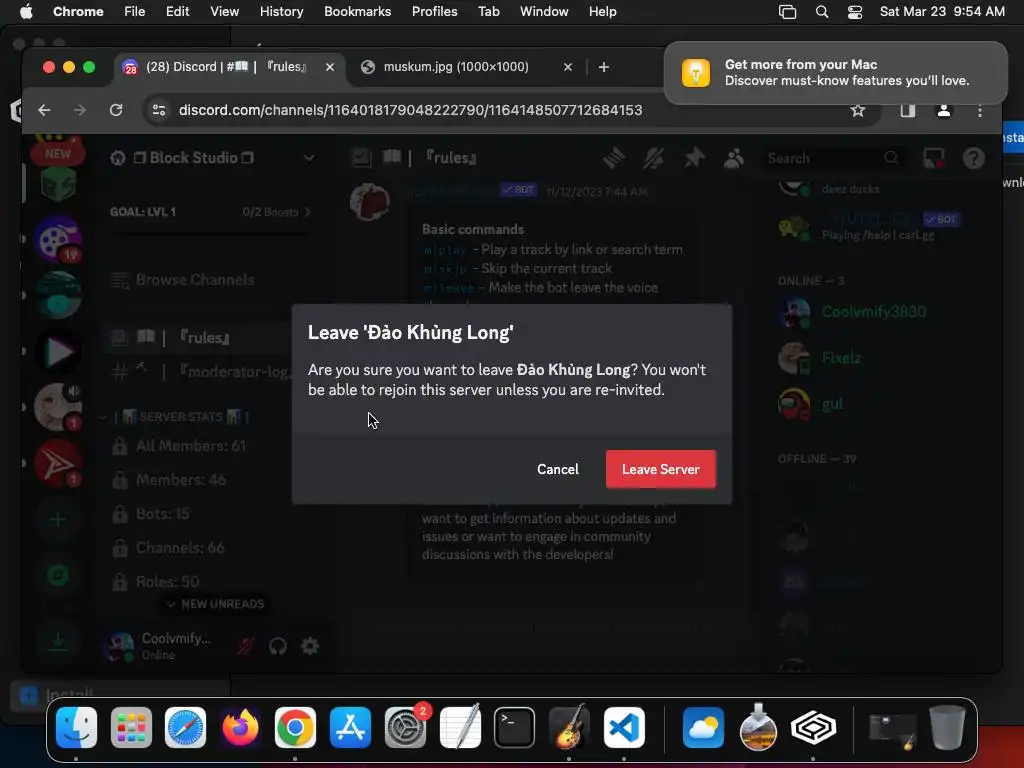
Task: Open Discord help question mark icon
Action: (x=973, y=158)
